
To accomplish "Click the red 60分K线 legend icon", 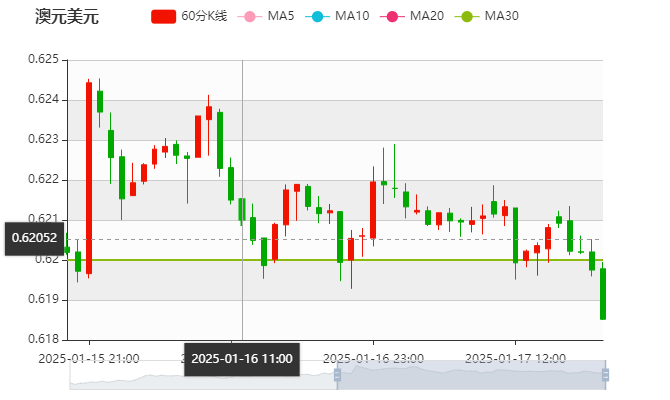I will pos(163,16).
